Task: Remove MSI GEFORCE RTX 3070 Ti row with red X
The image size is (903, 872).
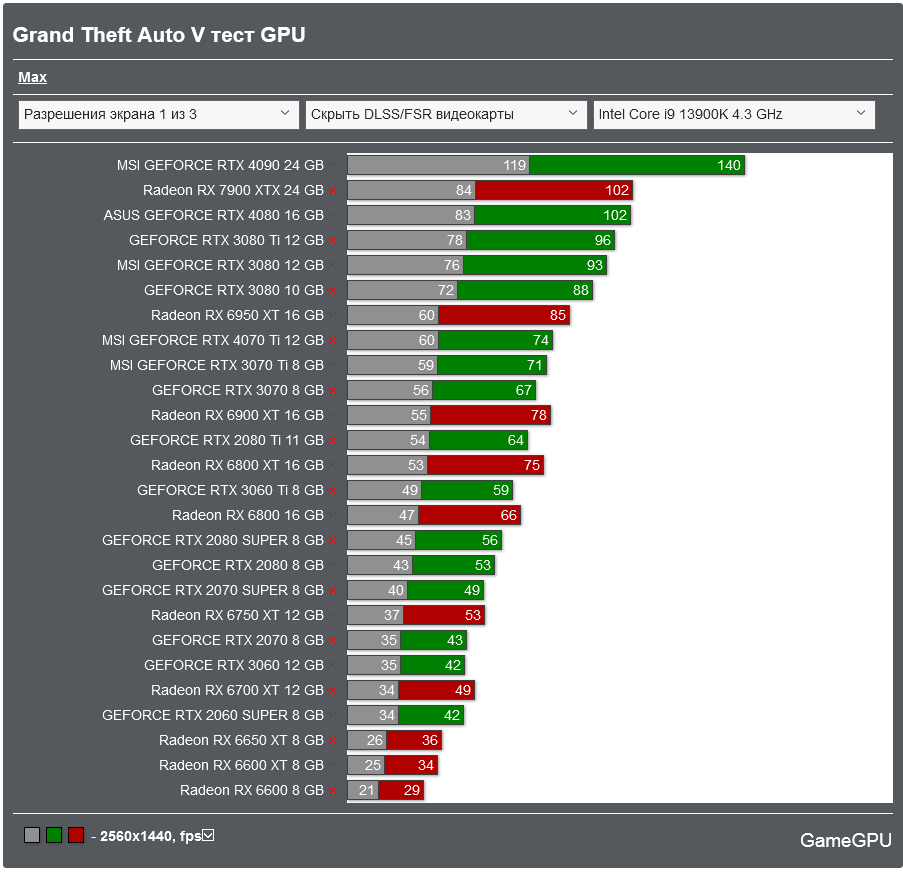Action: (x=333, y=366)
